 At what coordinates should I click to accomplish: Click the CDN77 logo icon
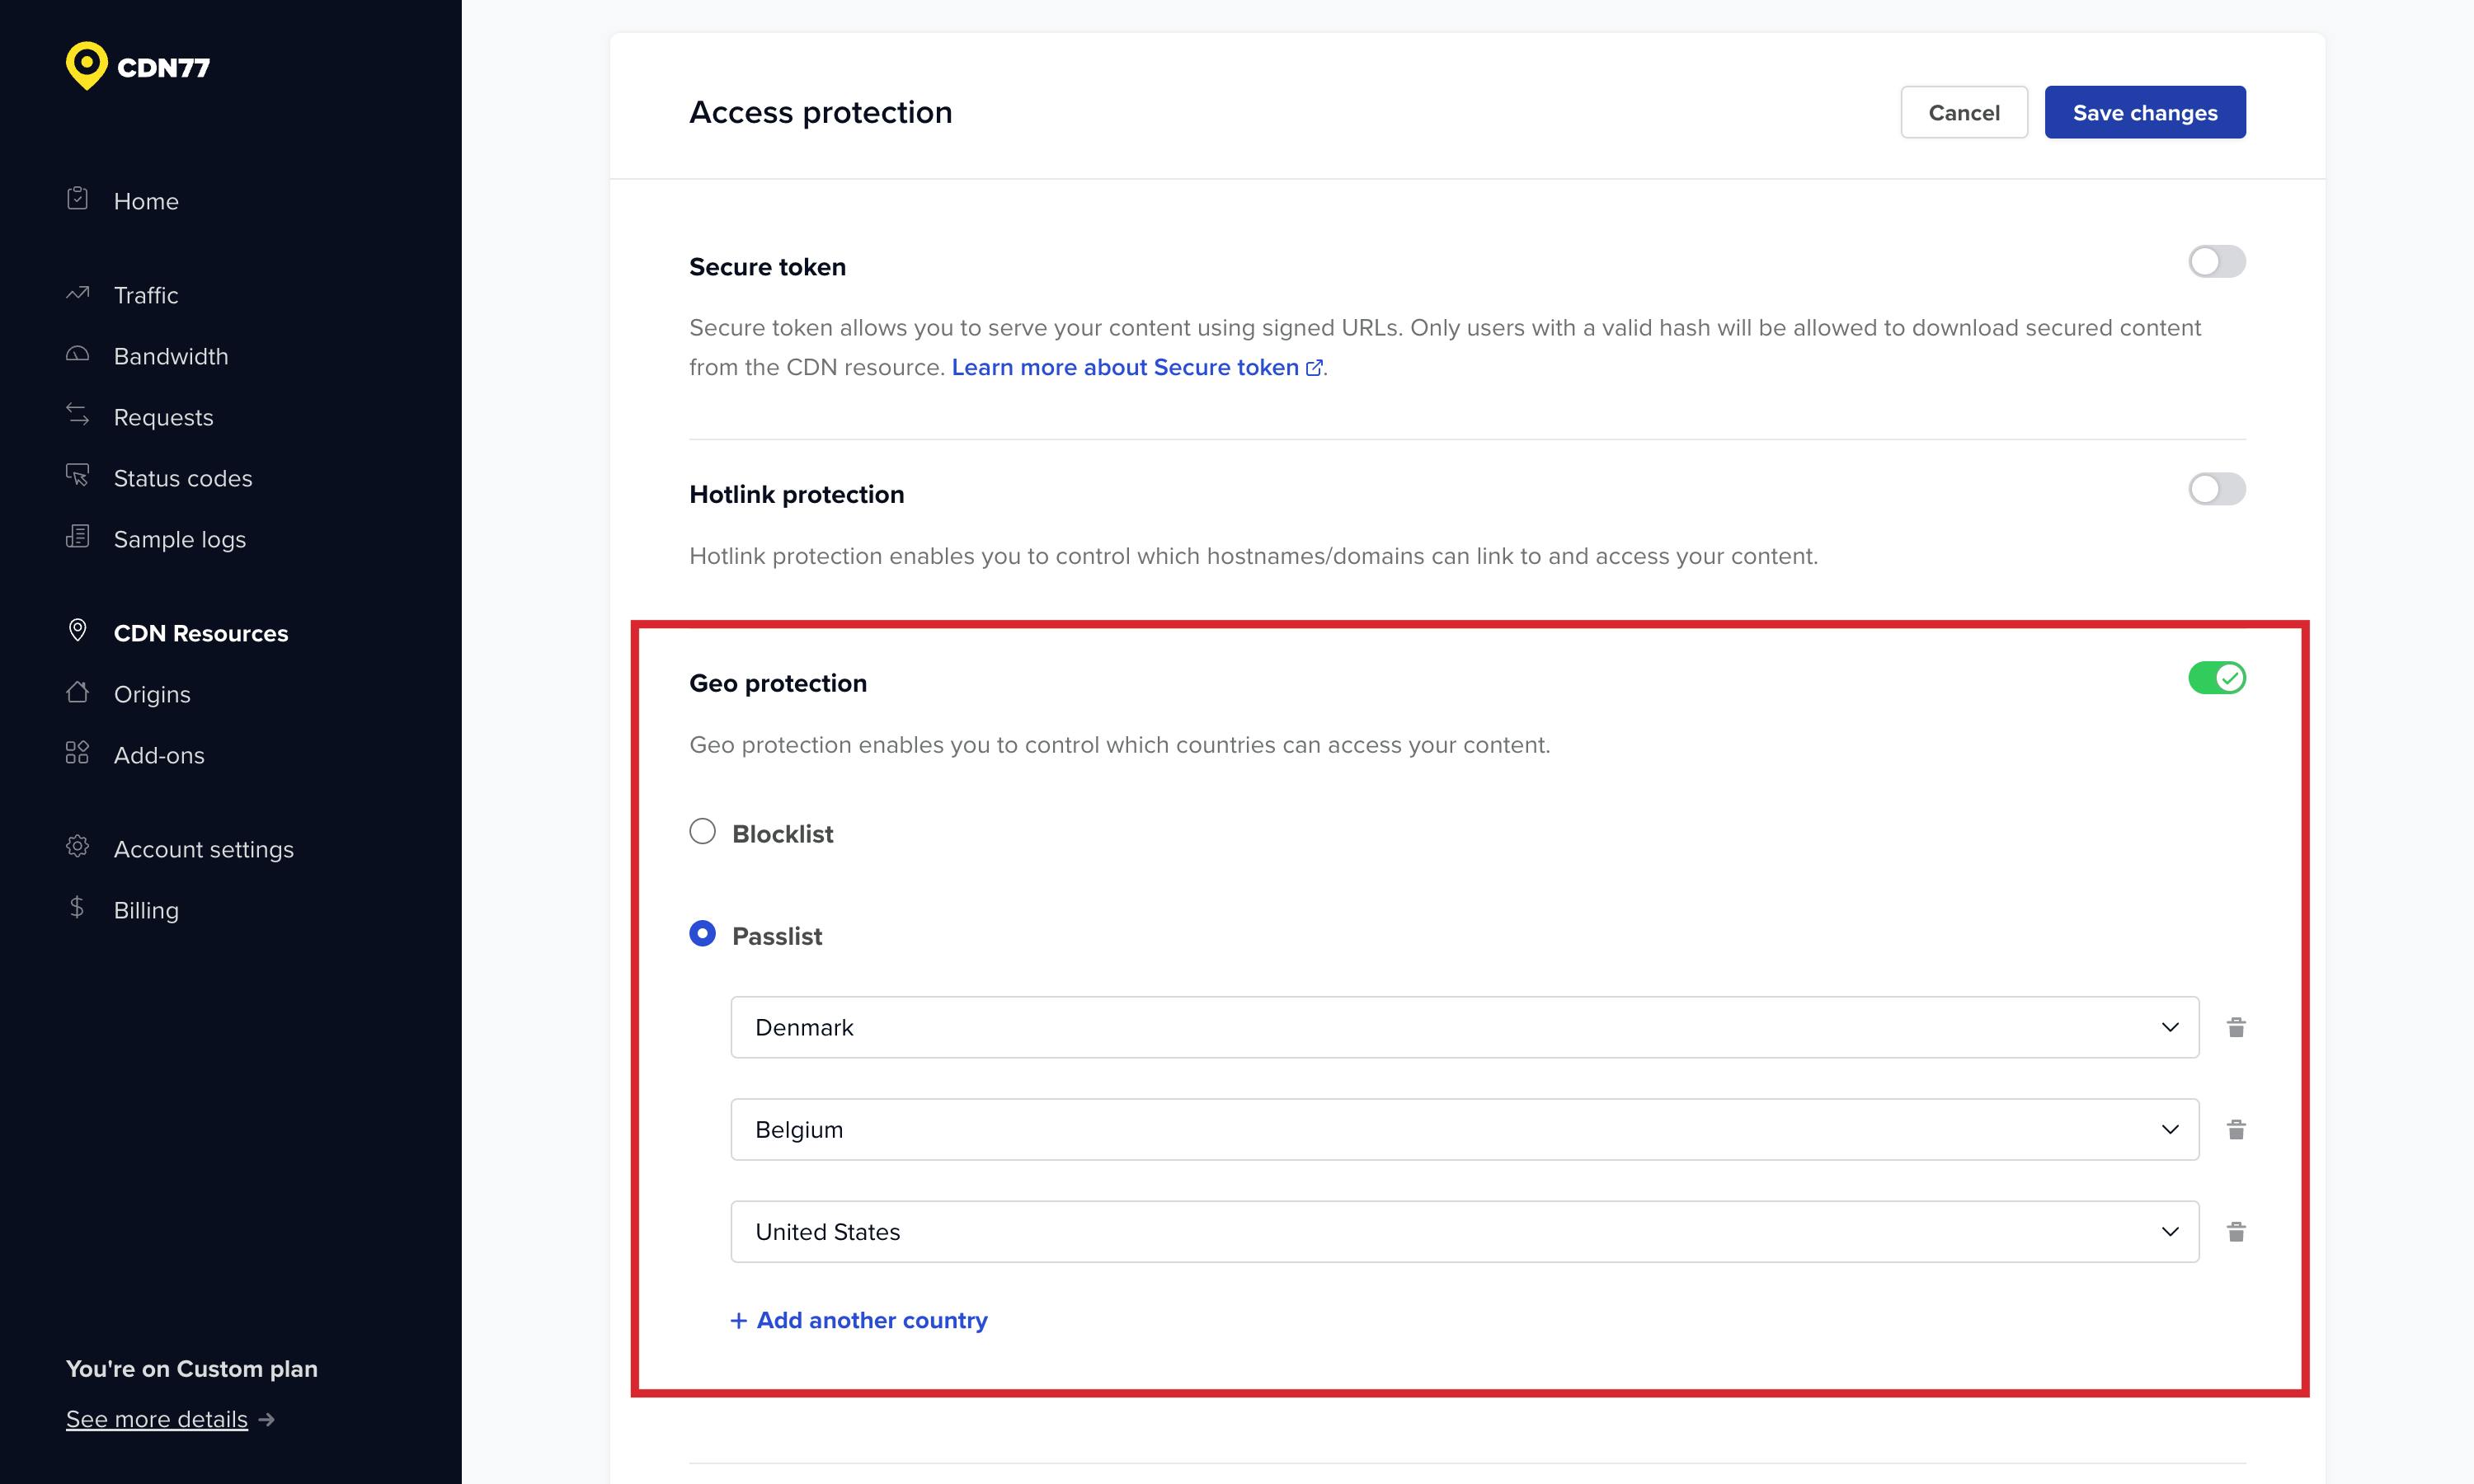pyautogui.click(x=87, y=66)
